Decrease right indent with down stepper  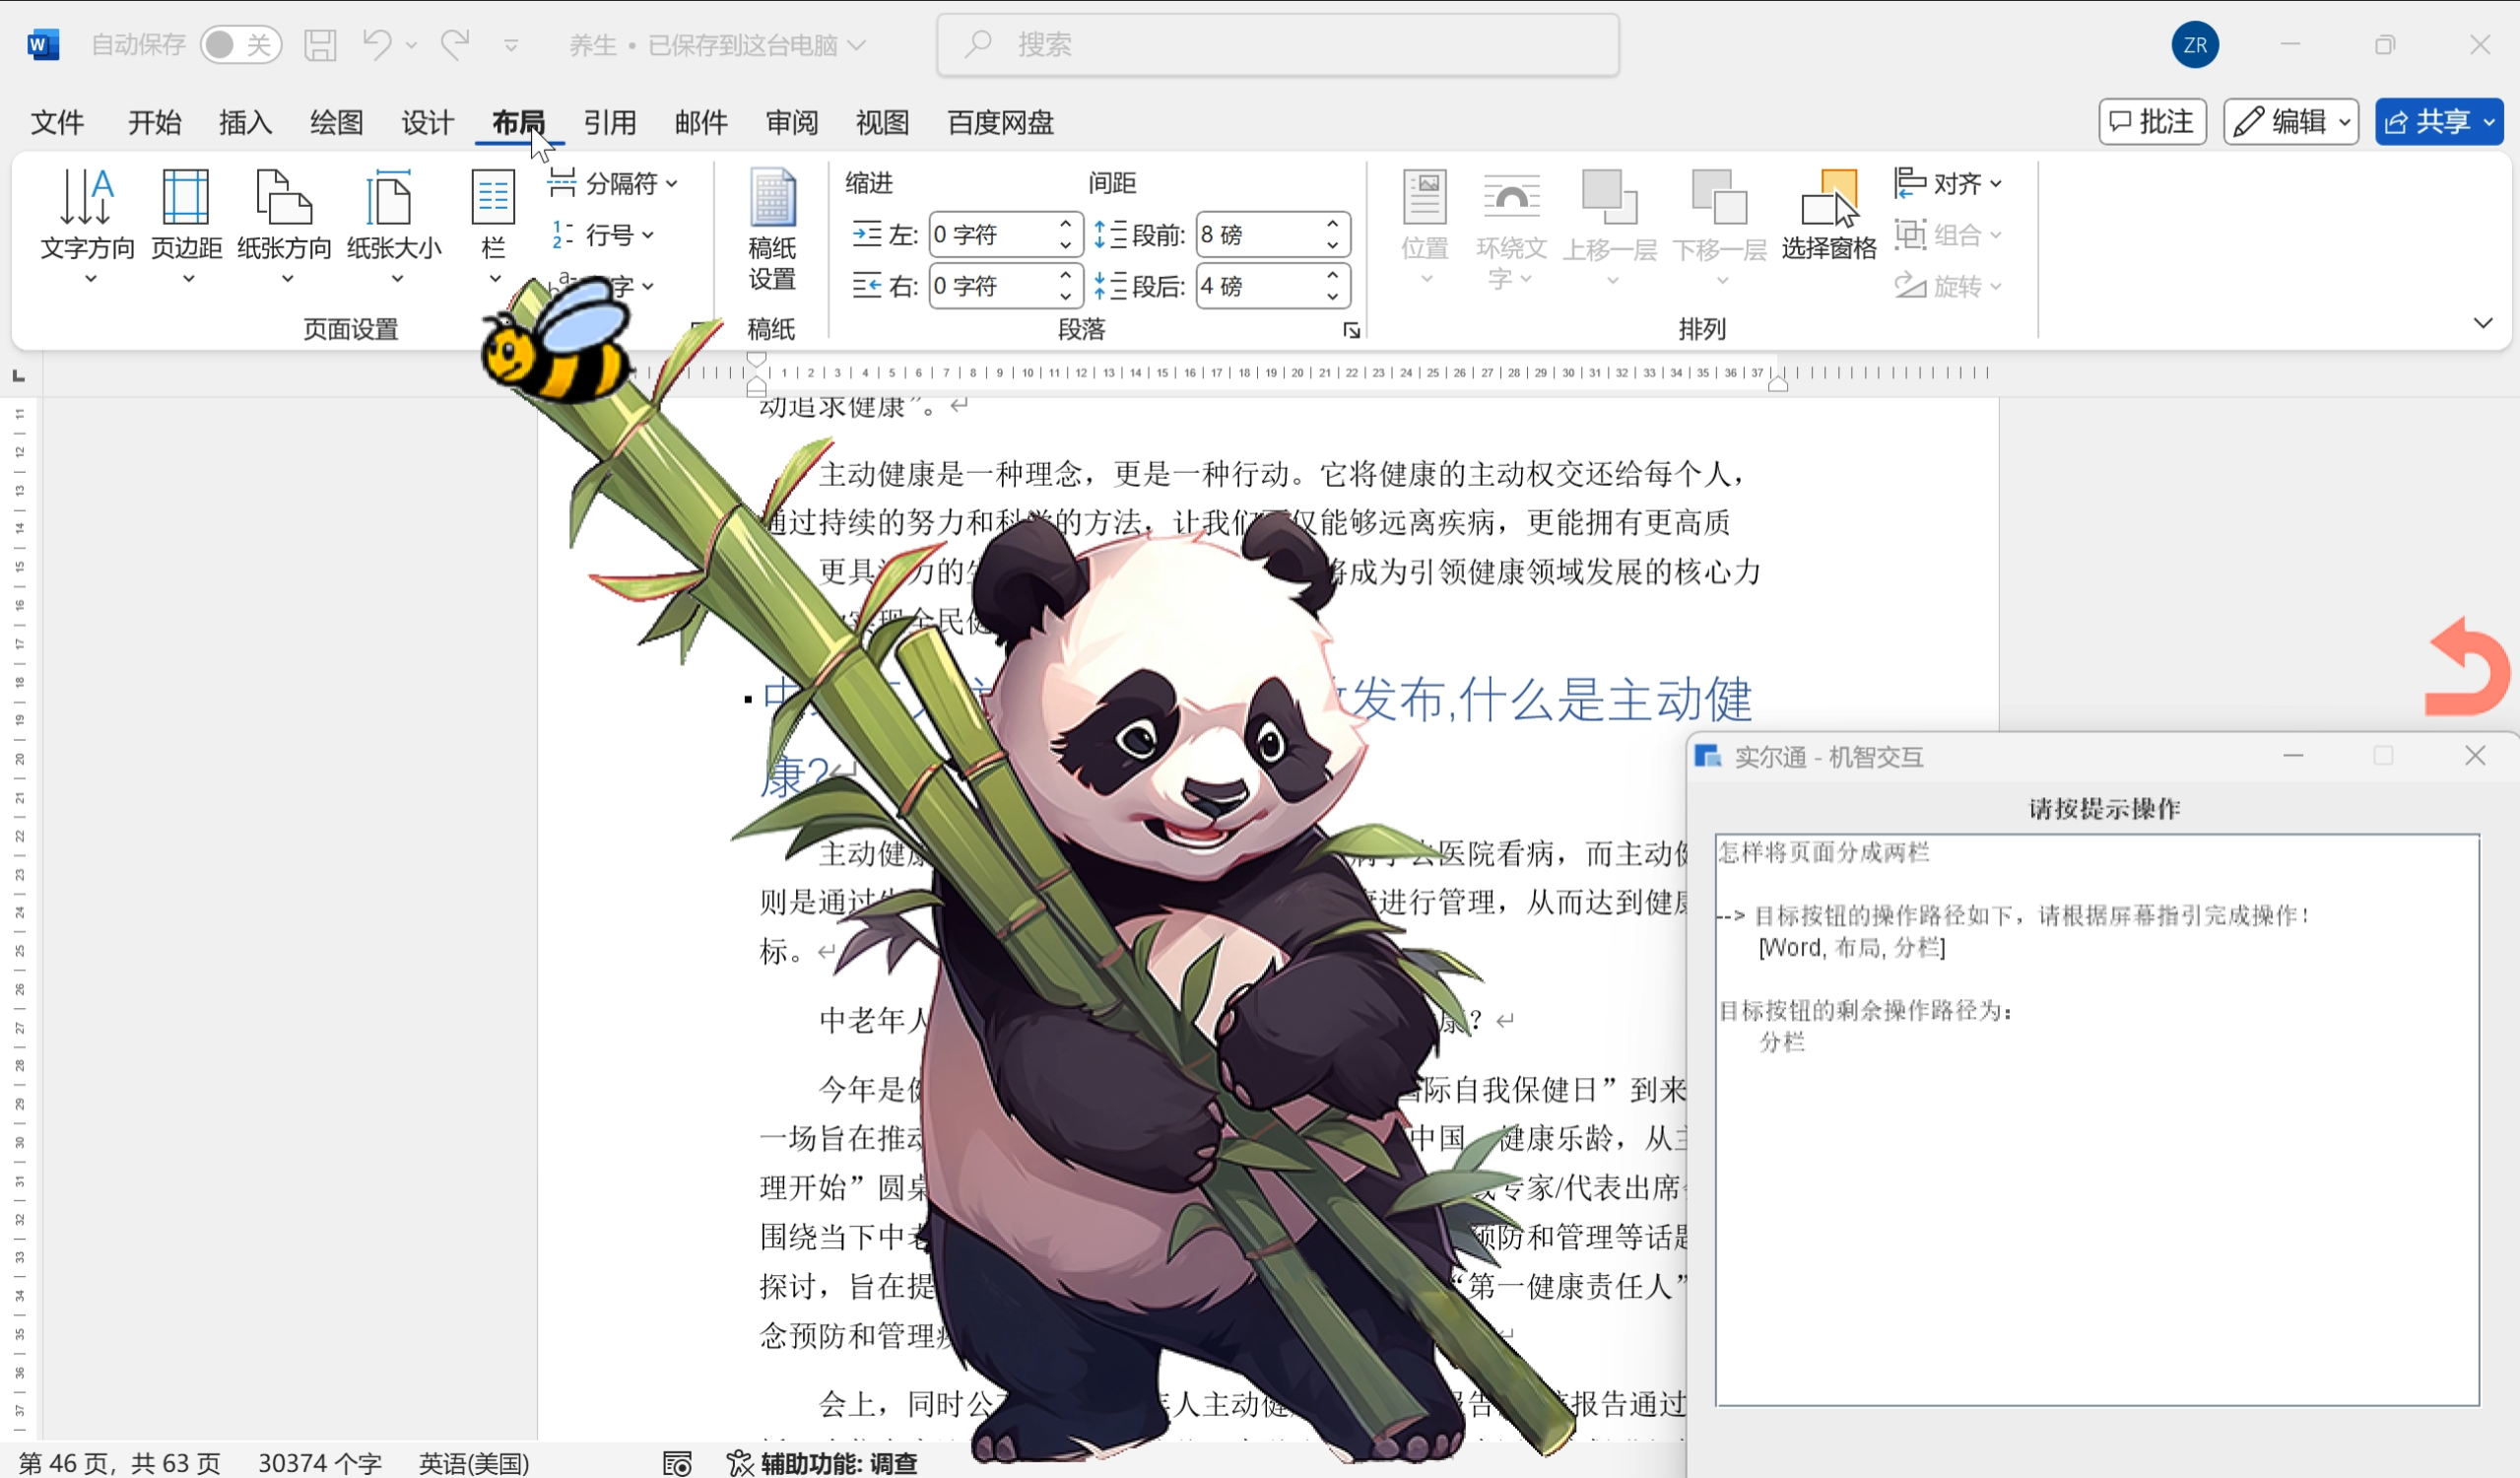tap(1066, 297)
